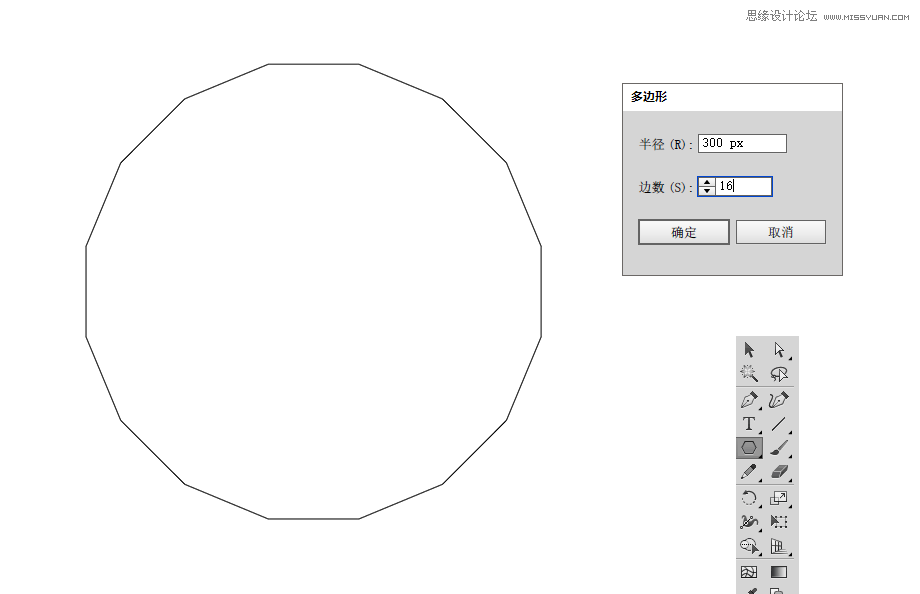Select the Line Segment tool
Screen dimensions: 920x594
(779, 424)
